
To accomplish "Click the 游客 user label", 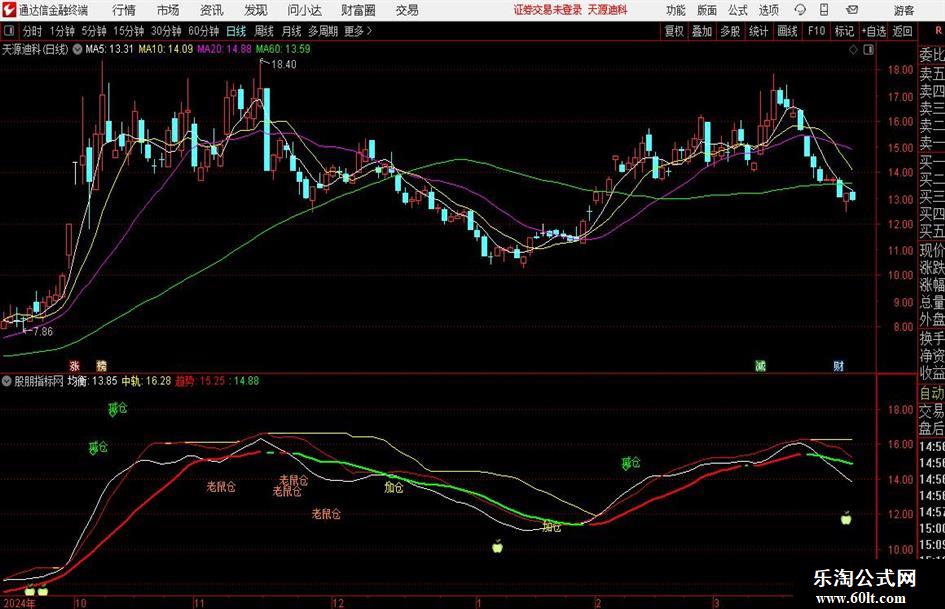I will (x=903, y=10).
